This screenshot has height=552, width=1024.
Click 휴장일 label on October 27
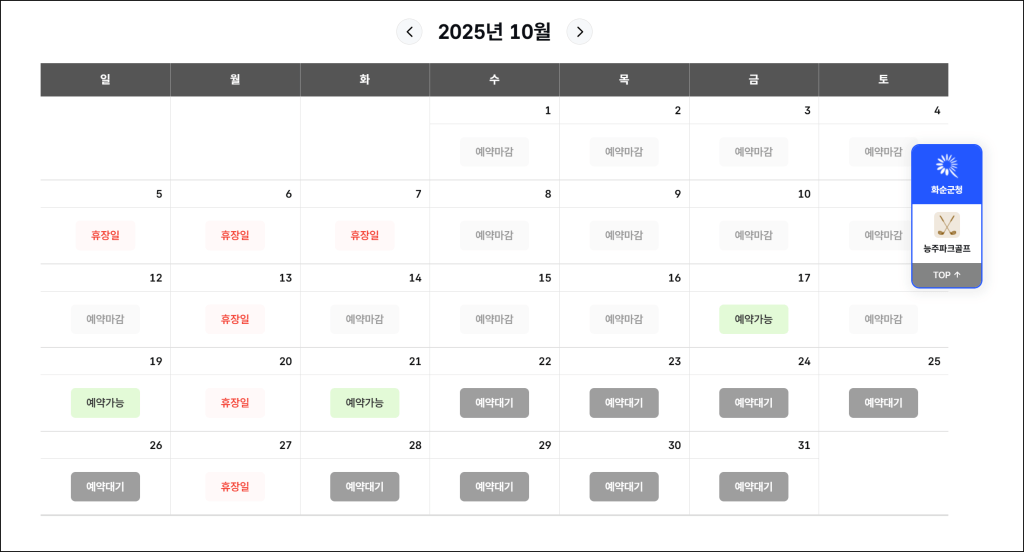[235, 487]
